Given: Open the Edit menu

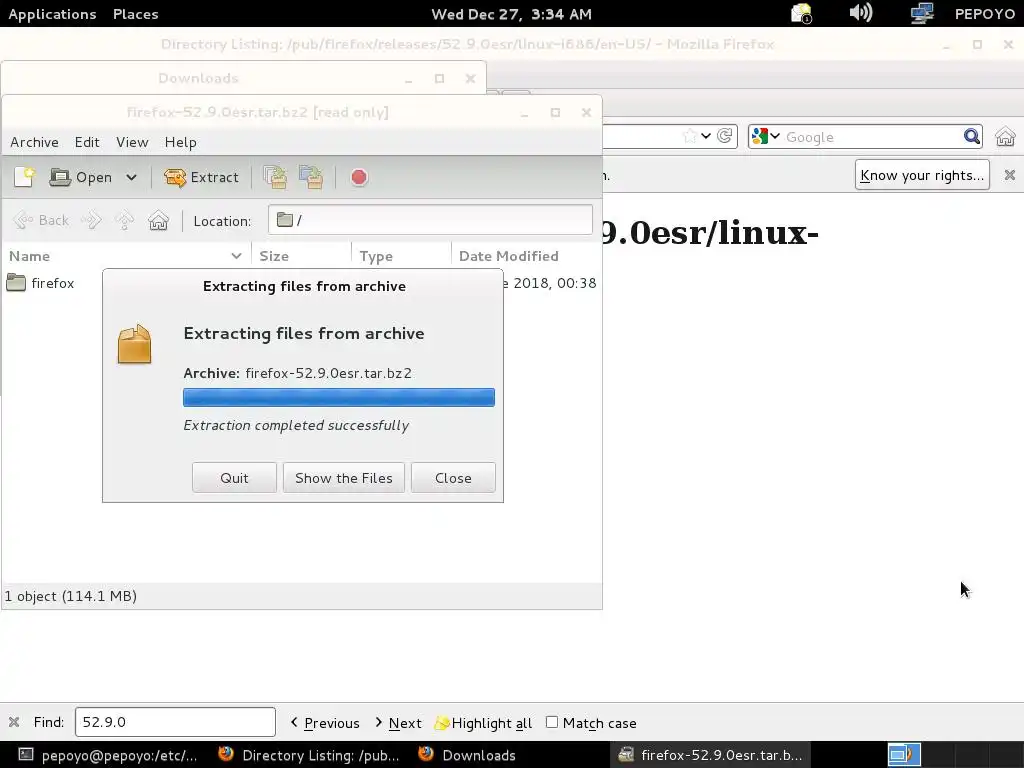Looking at the screenshot, I should pyautogui.click(x=87, y=142).
